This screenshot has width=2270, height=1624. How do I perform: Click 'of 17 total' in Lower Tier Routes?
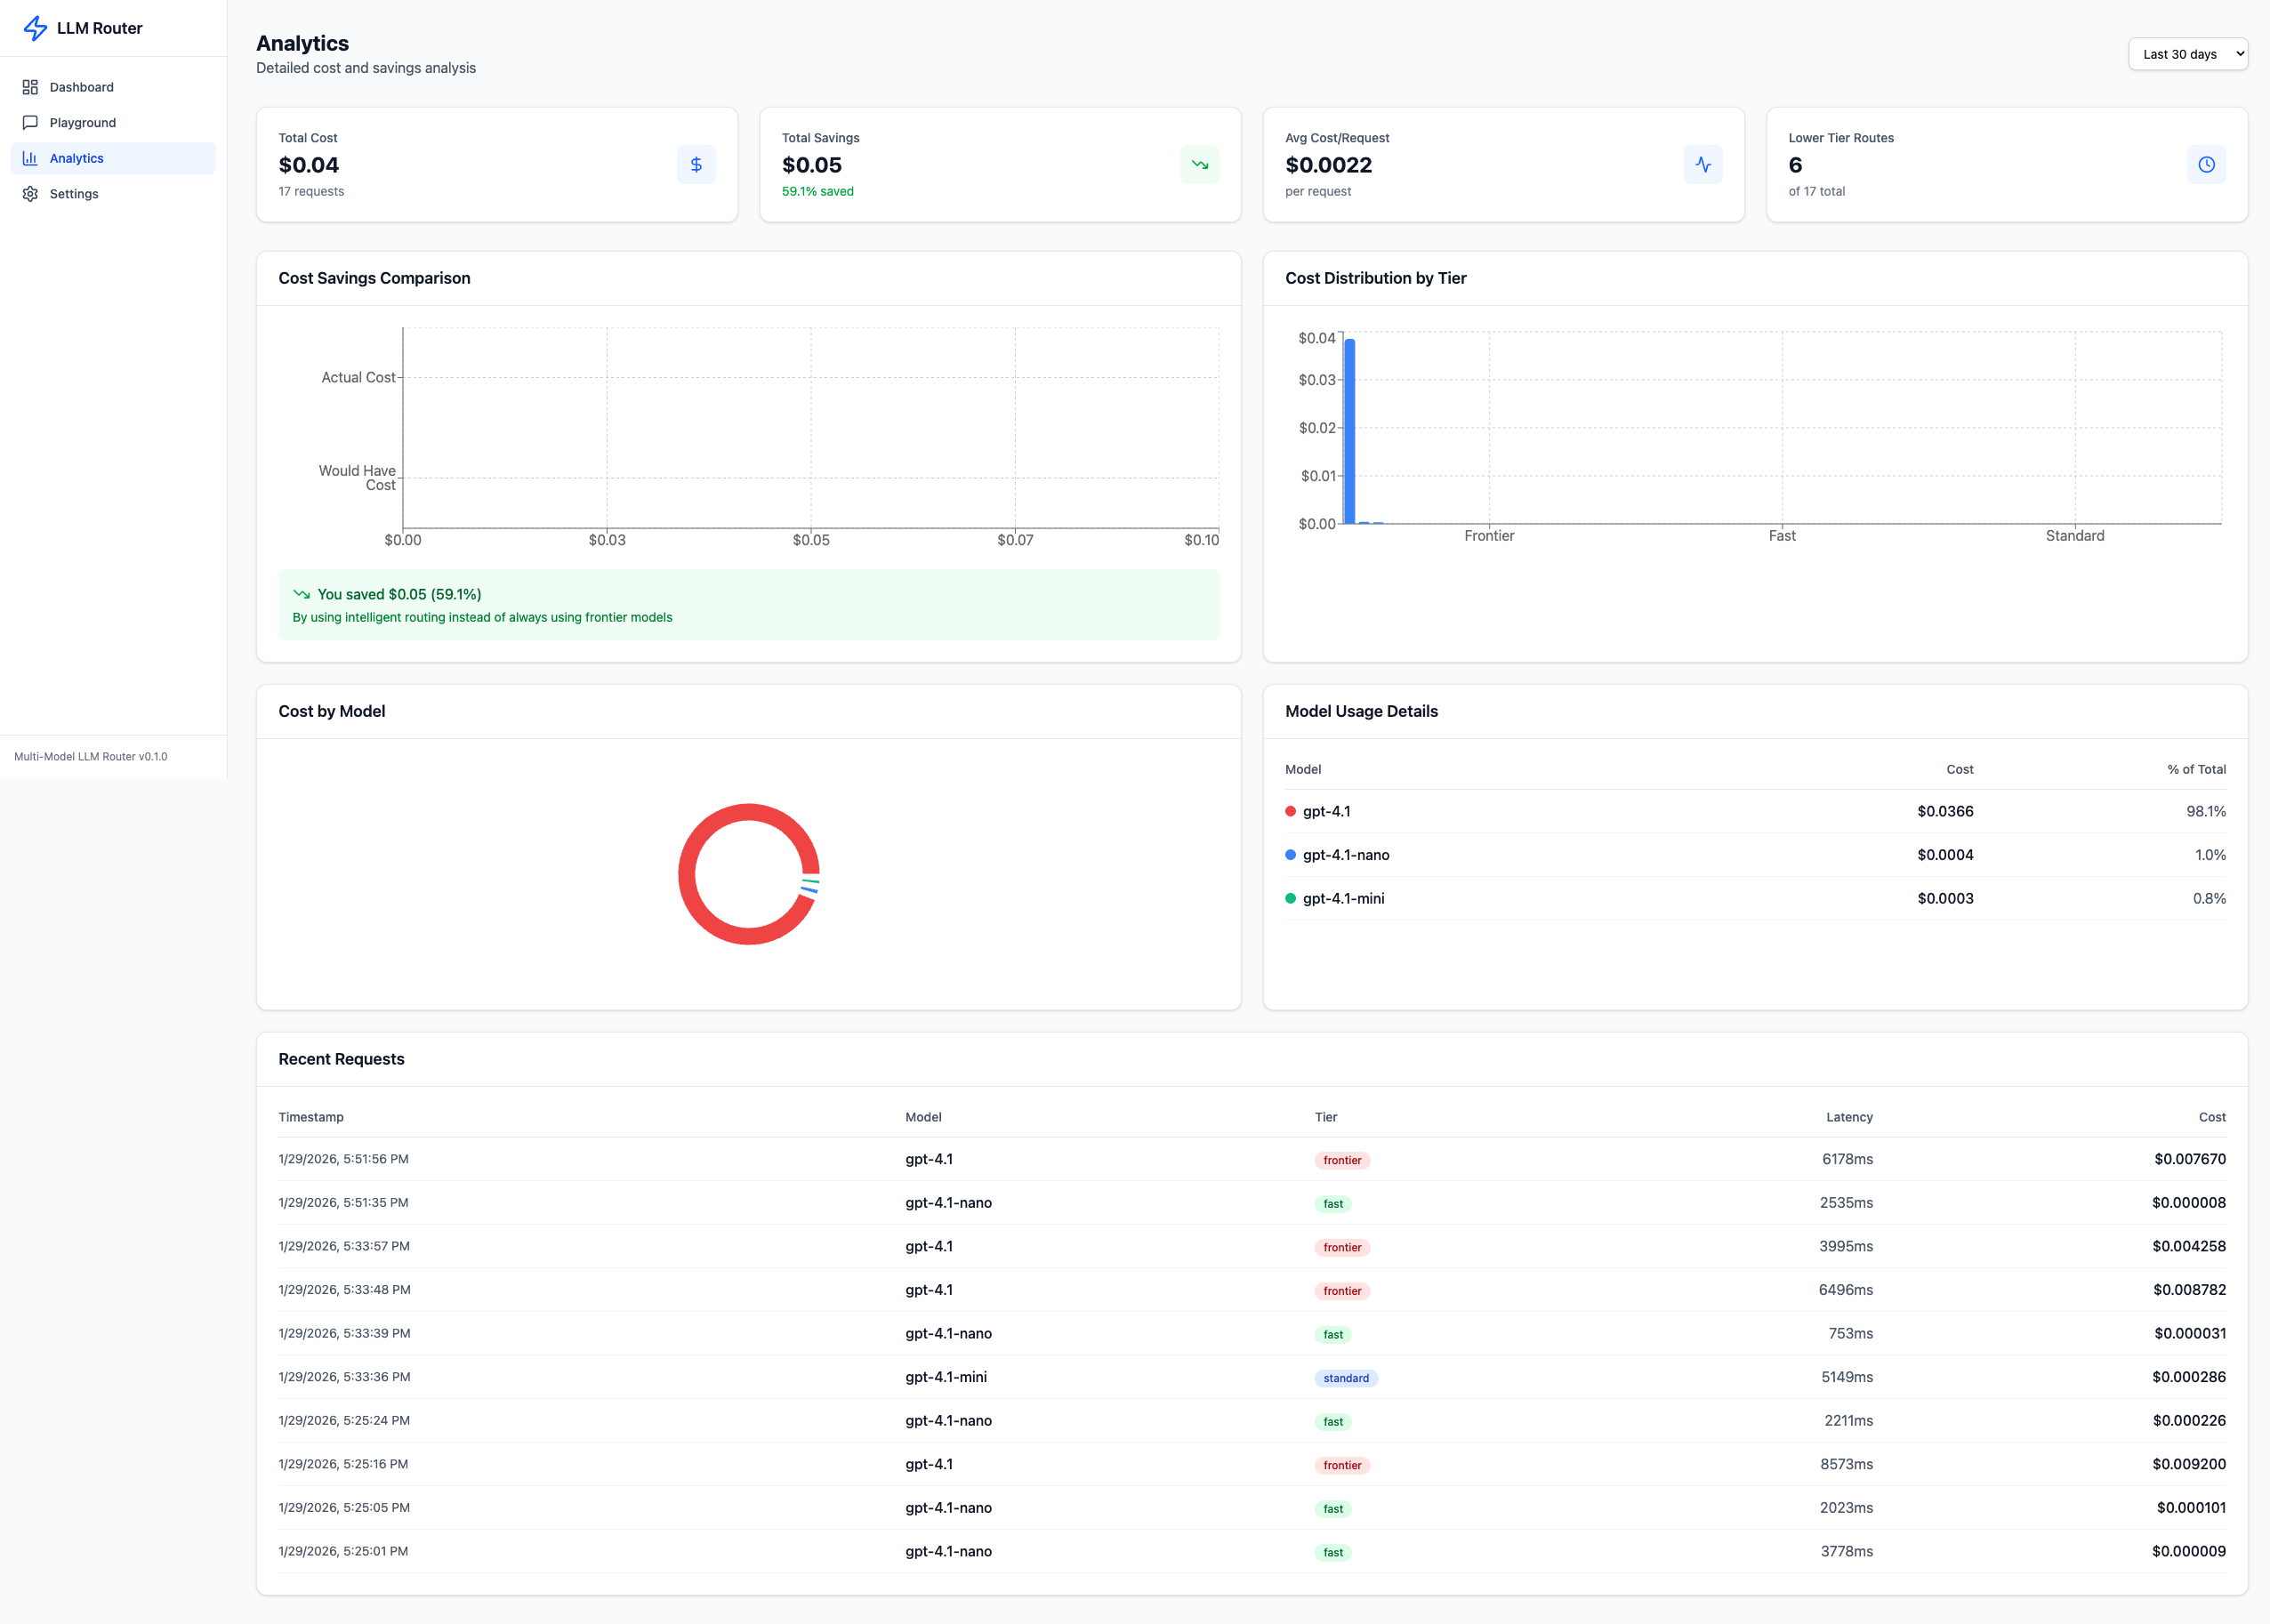coord(1816,191)
